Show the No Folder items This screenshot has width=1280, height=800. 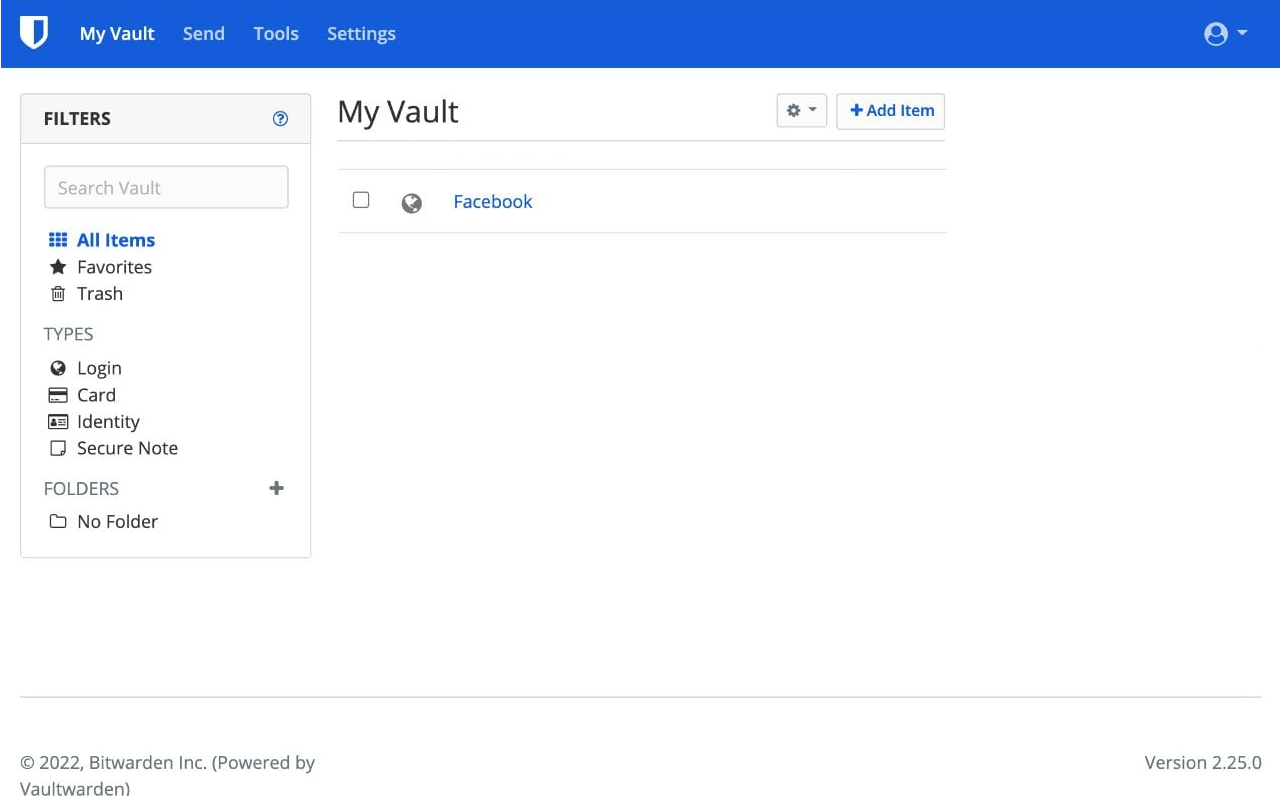tap(117, 521)
